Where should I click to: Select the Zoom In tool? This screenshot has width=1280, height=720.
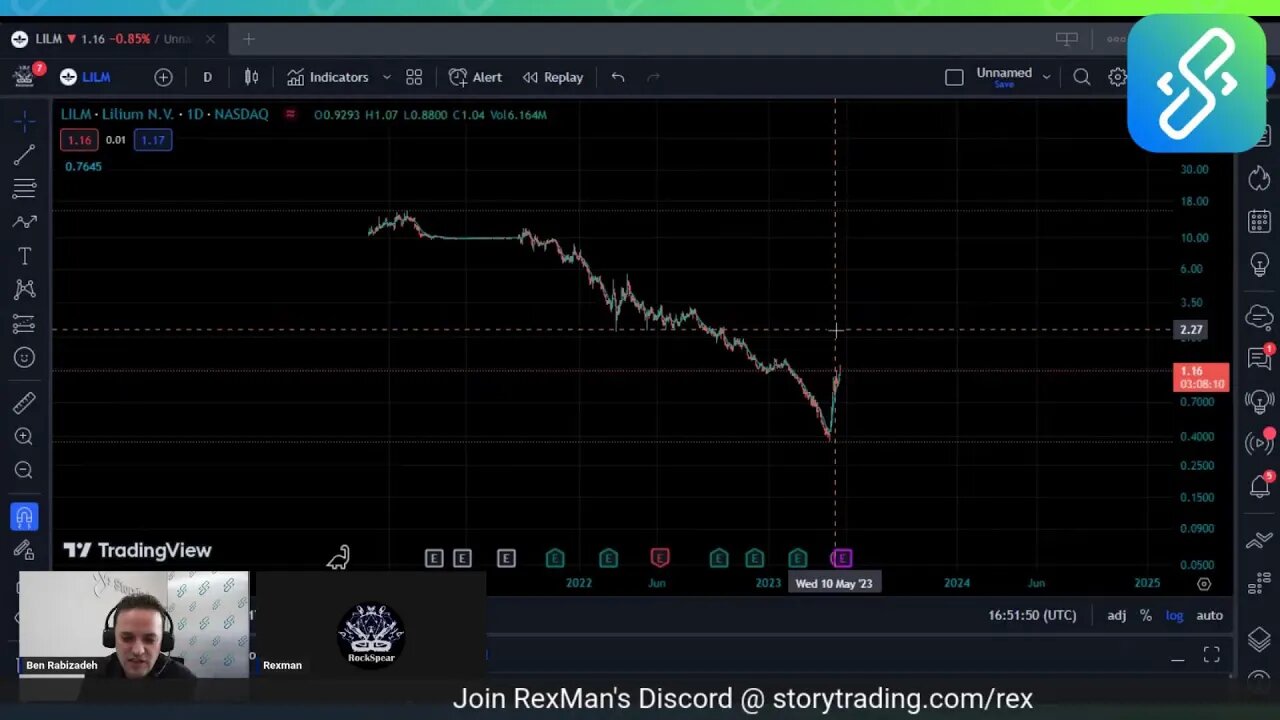[24, 437]
